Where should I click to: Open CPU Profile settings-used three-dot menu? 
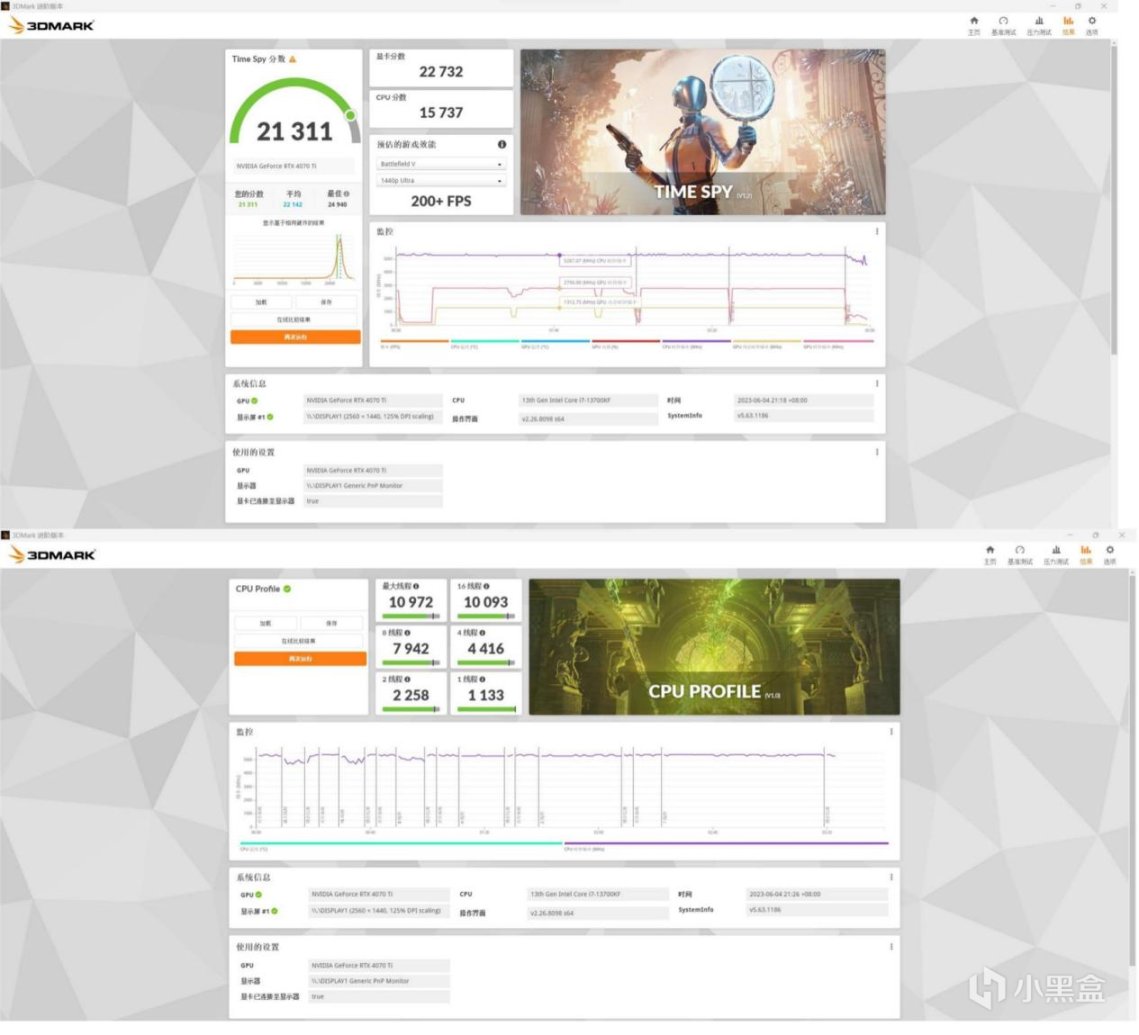click(892, 947)
